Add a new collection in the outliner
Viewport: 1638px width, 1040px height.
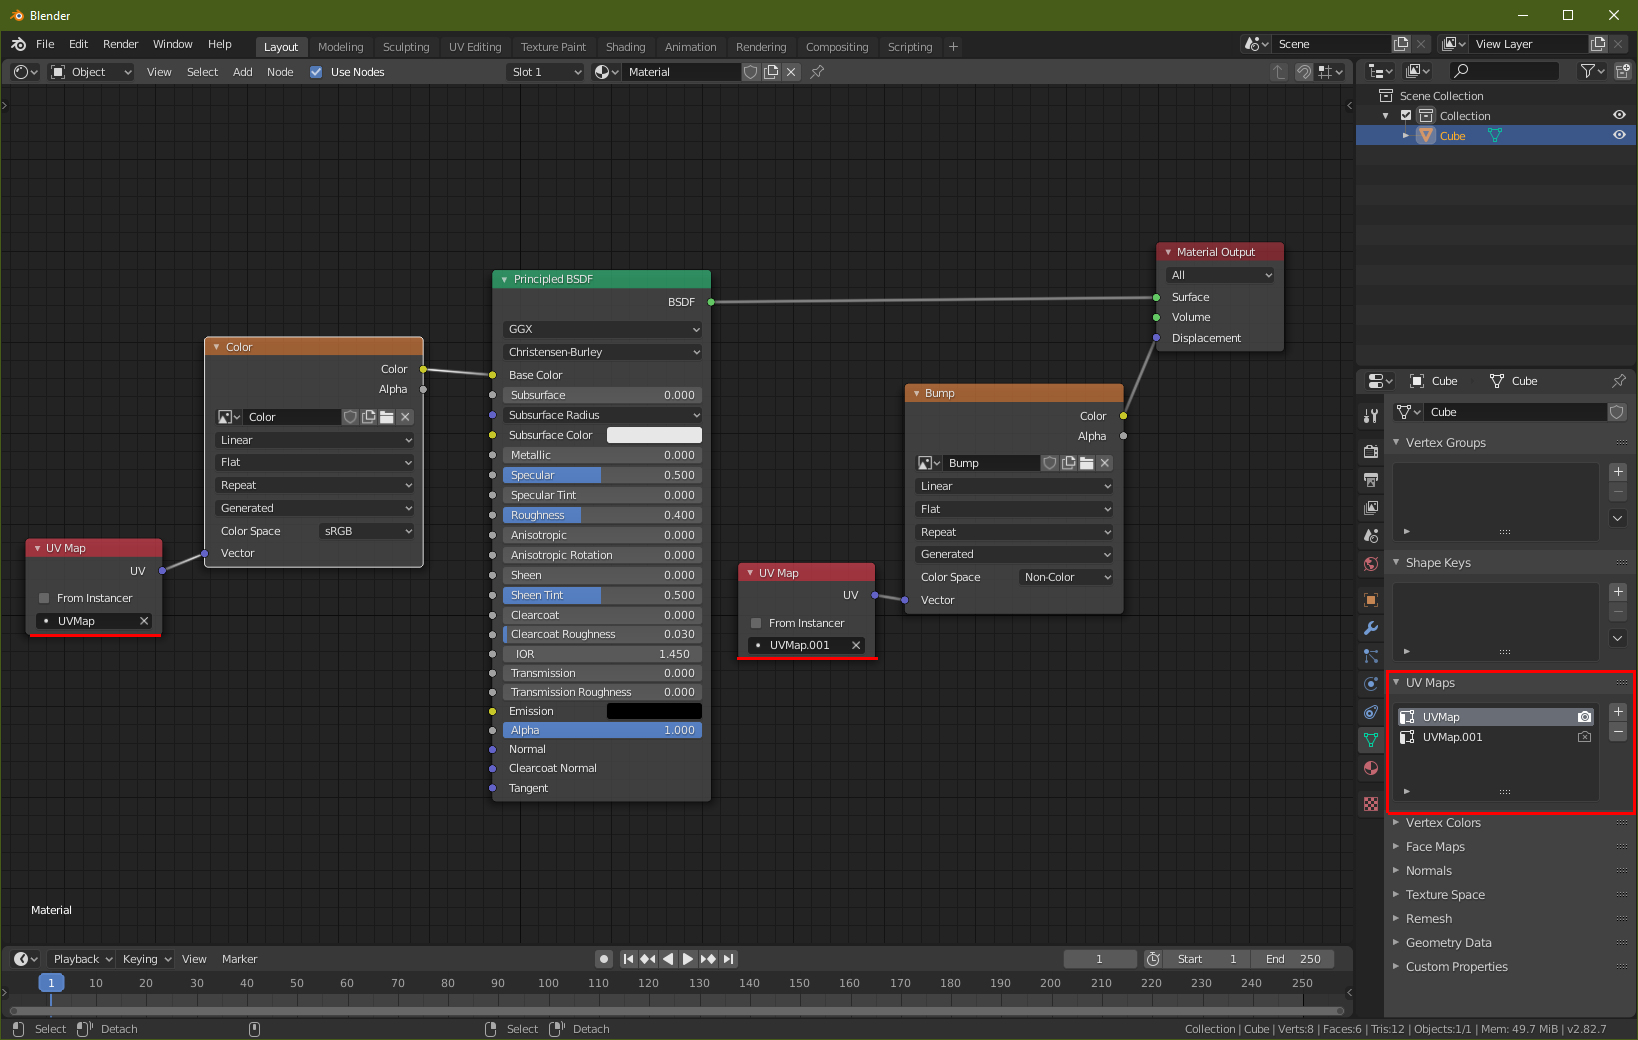point(1622,71)
